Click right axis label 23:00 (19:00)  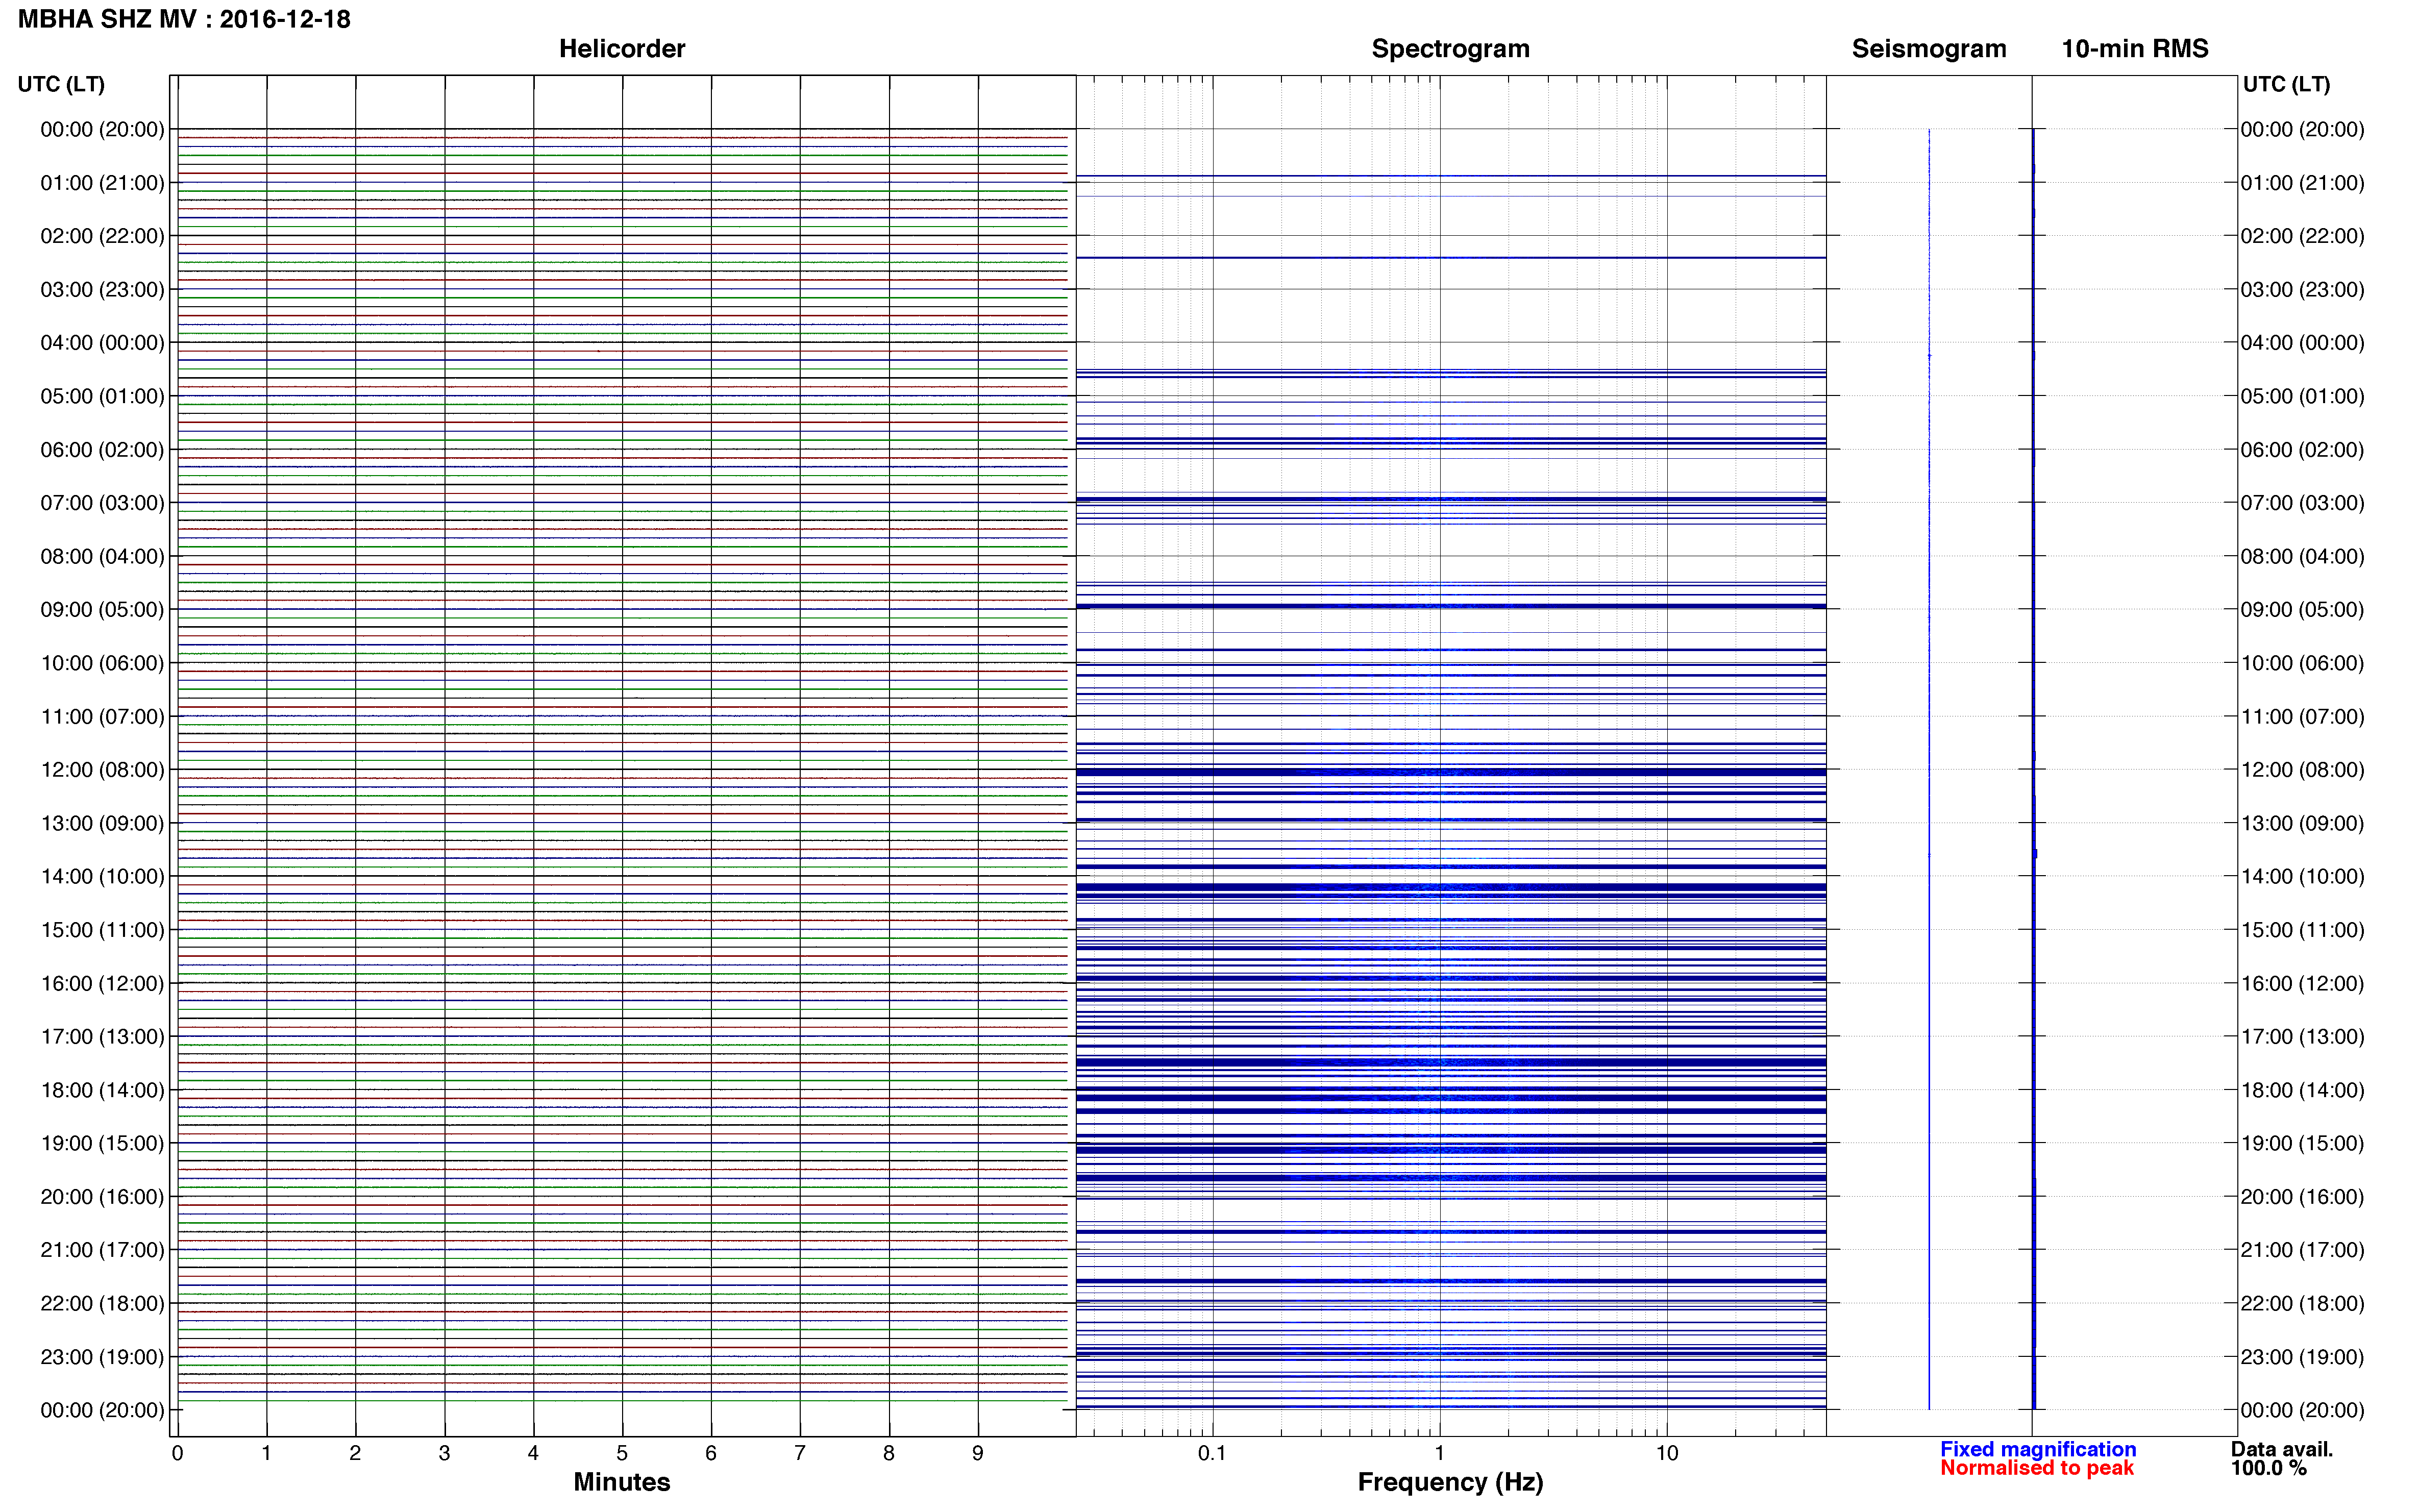click(x=2302, y=1357)
